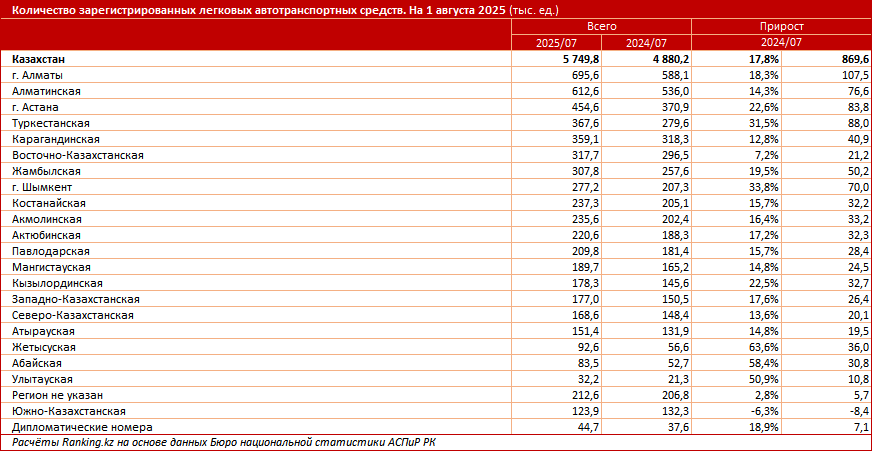The width and height of the screenshot is (872, 451).
Task: Select the 'Прирост' column group header
Action: pos(781,28)
